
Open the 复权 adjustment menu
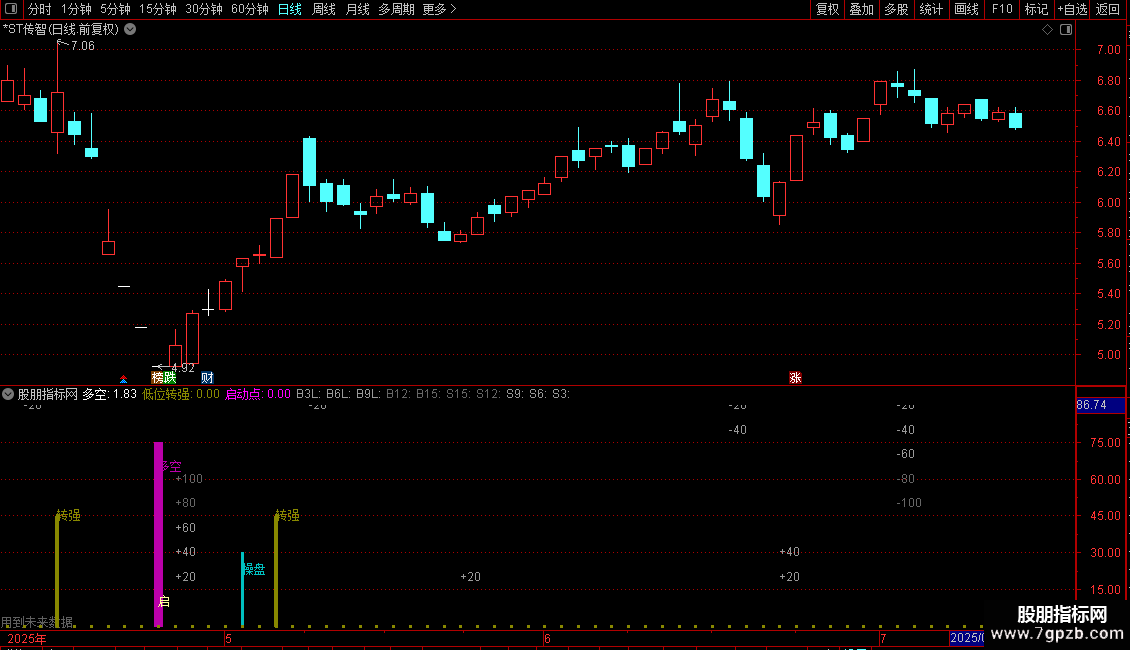tap(827, 9)
